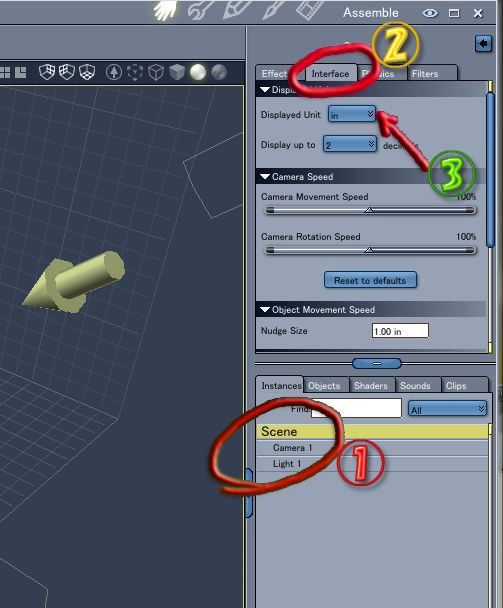
Task: Collapse the Camera Speed section
Action: pyautogui.click(x=265, y=177)
